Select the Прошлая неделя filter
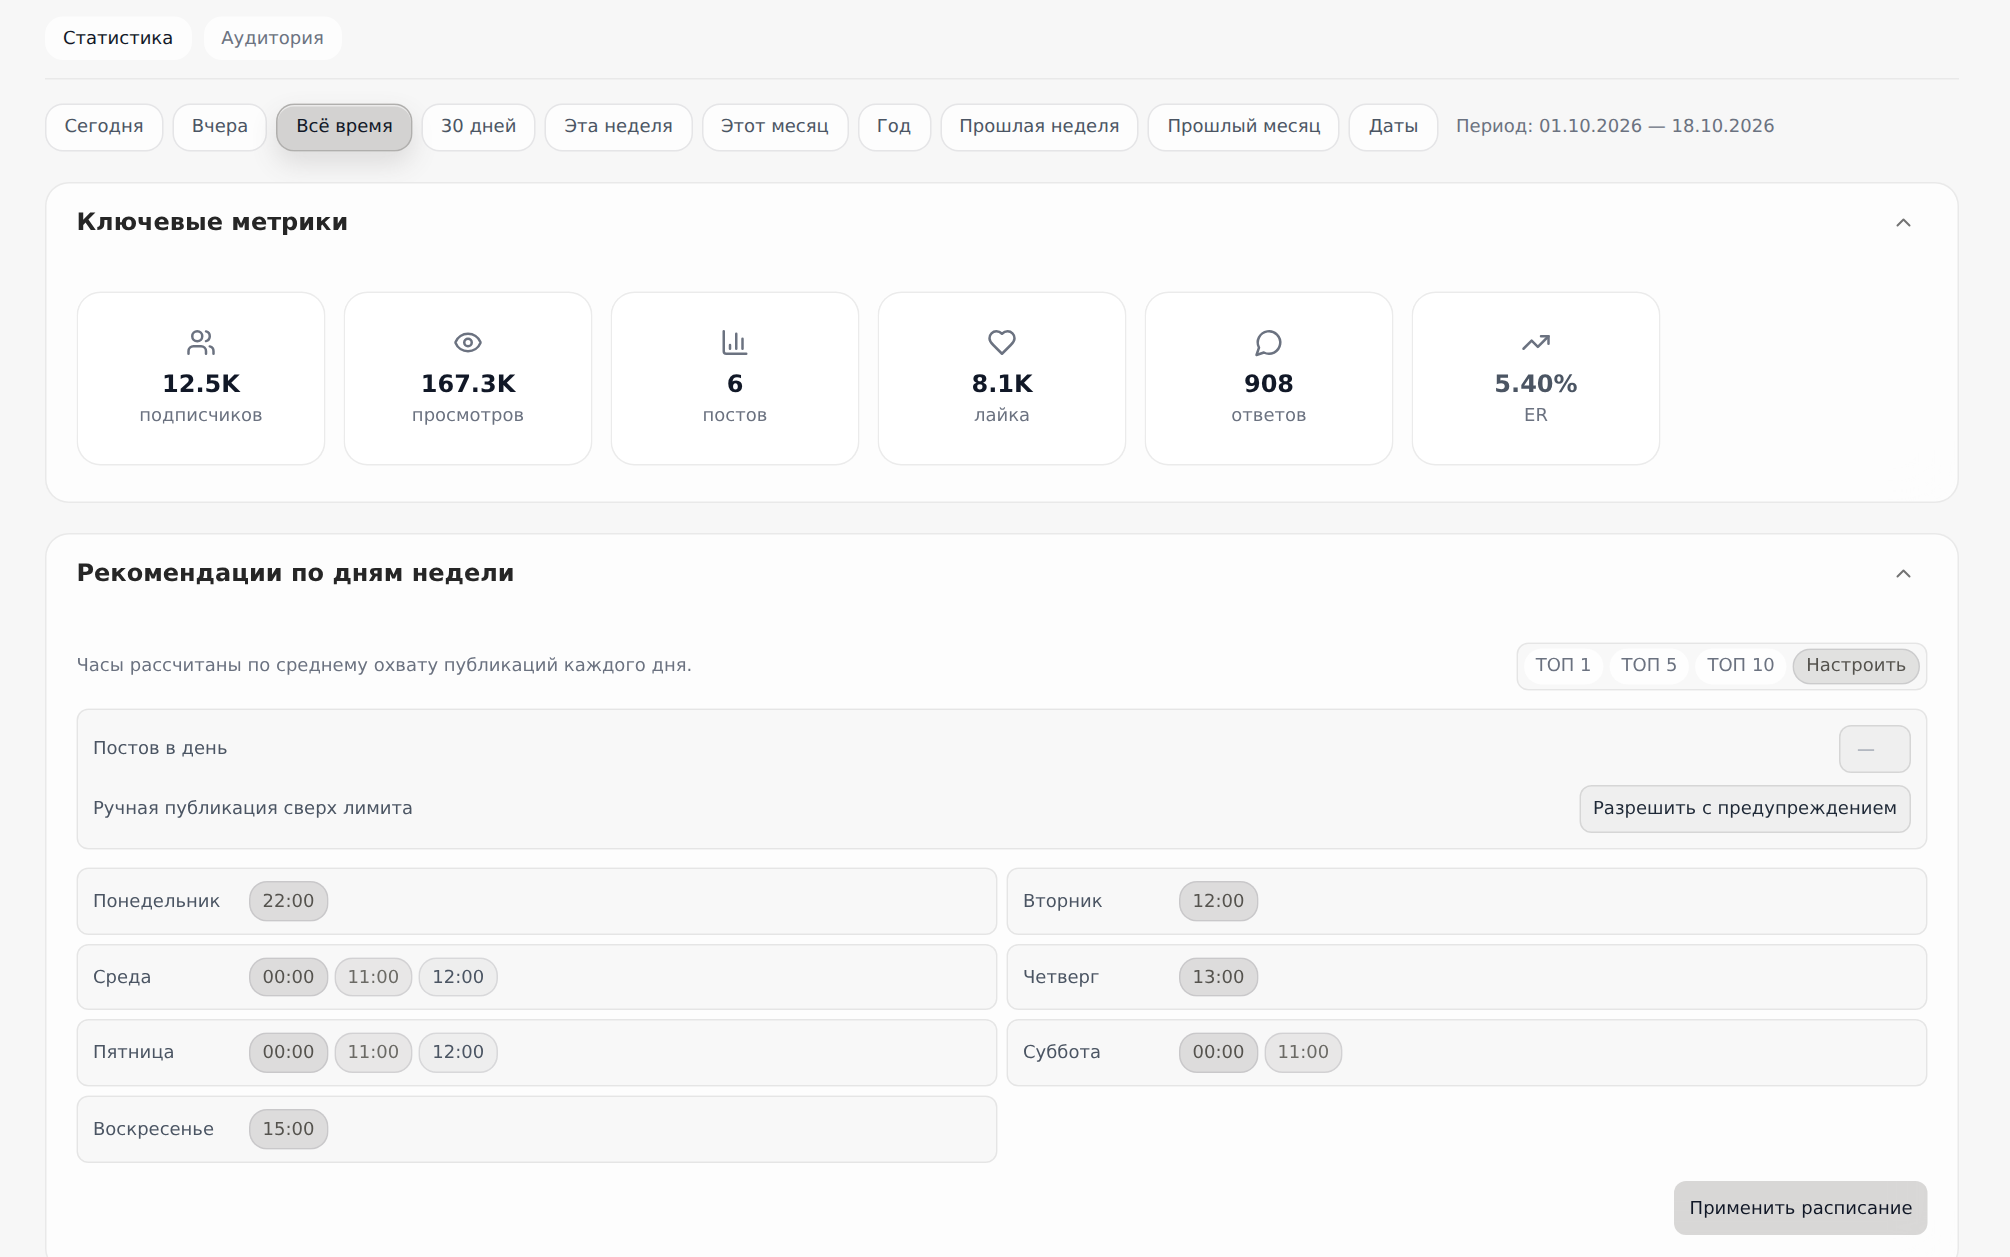The height and width of the screenshot is (1257, 2010). click(1039, 127)
